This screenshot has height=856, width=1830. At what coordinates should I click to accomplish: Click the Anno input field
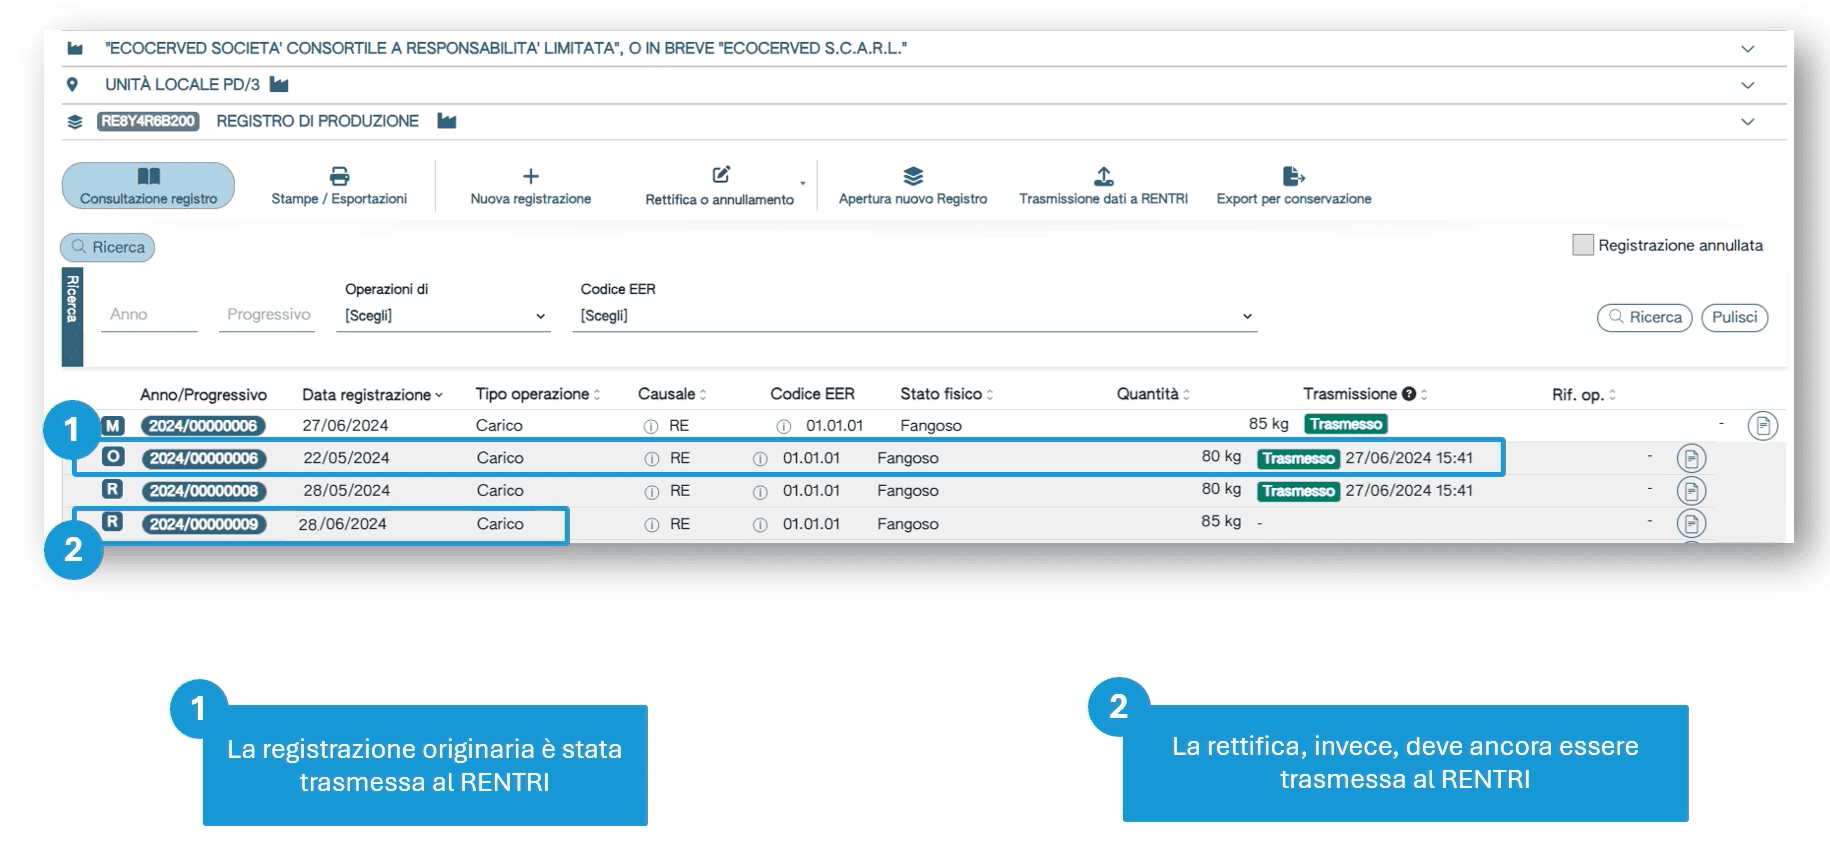tap(149, 315)
